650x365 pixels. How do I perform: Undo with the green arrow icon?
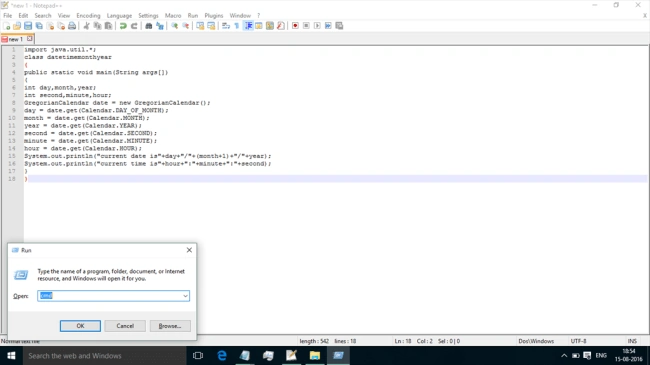[123, 26]
